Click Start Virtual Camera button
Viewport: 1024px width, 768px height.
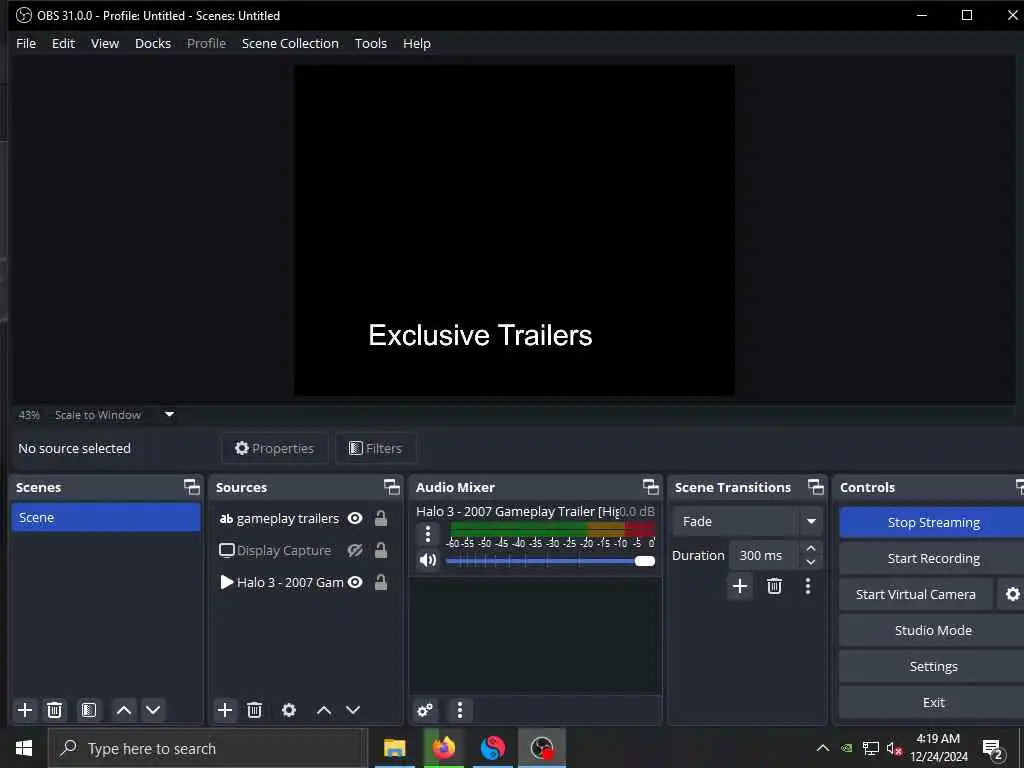916,594
